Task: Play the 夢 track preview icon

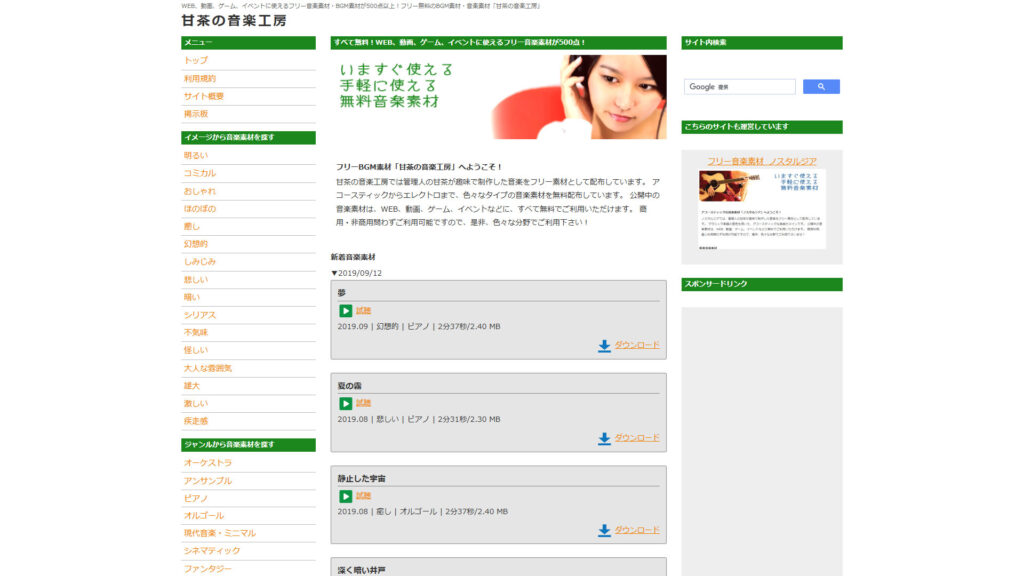Action: point(345,311)
